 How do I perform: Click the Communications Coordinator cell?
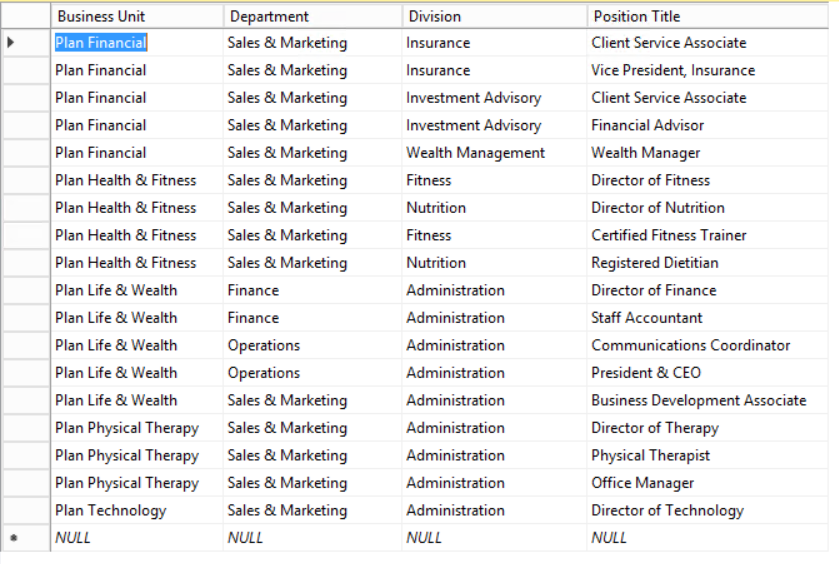coord(690,346)
